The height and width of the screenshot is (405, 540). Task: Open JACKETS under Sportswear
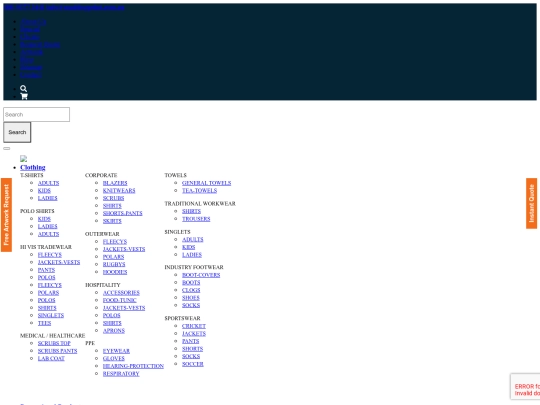pos(194,333)
